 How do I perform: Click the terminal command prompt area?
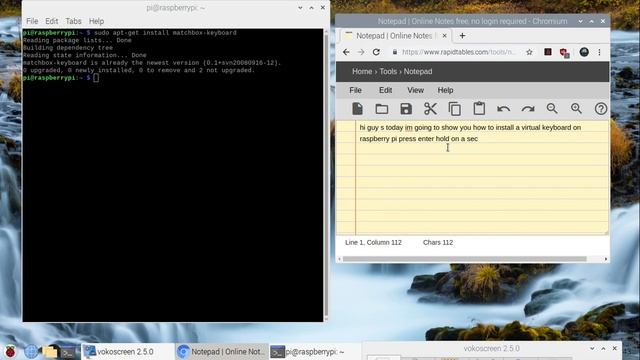tap(96, 78)
